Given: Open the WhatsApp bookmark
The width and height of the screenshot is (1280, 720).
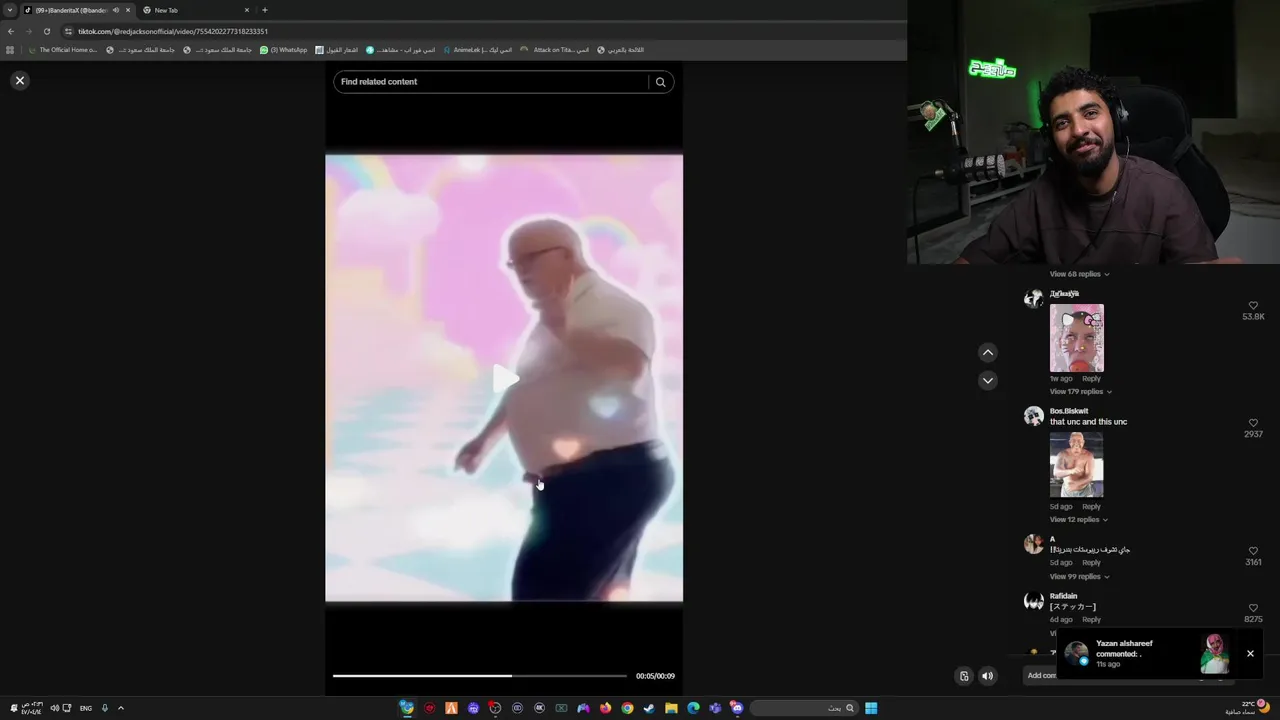Looking at the screenshot, I should pyautogui.click(x=283, y=50).
